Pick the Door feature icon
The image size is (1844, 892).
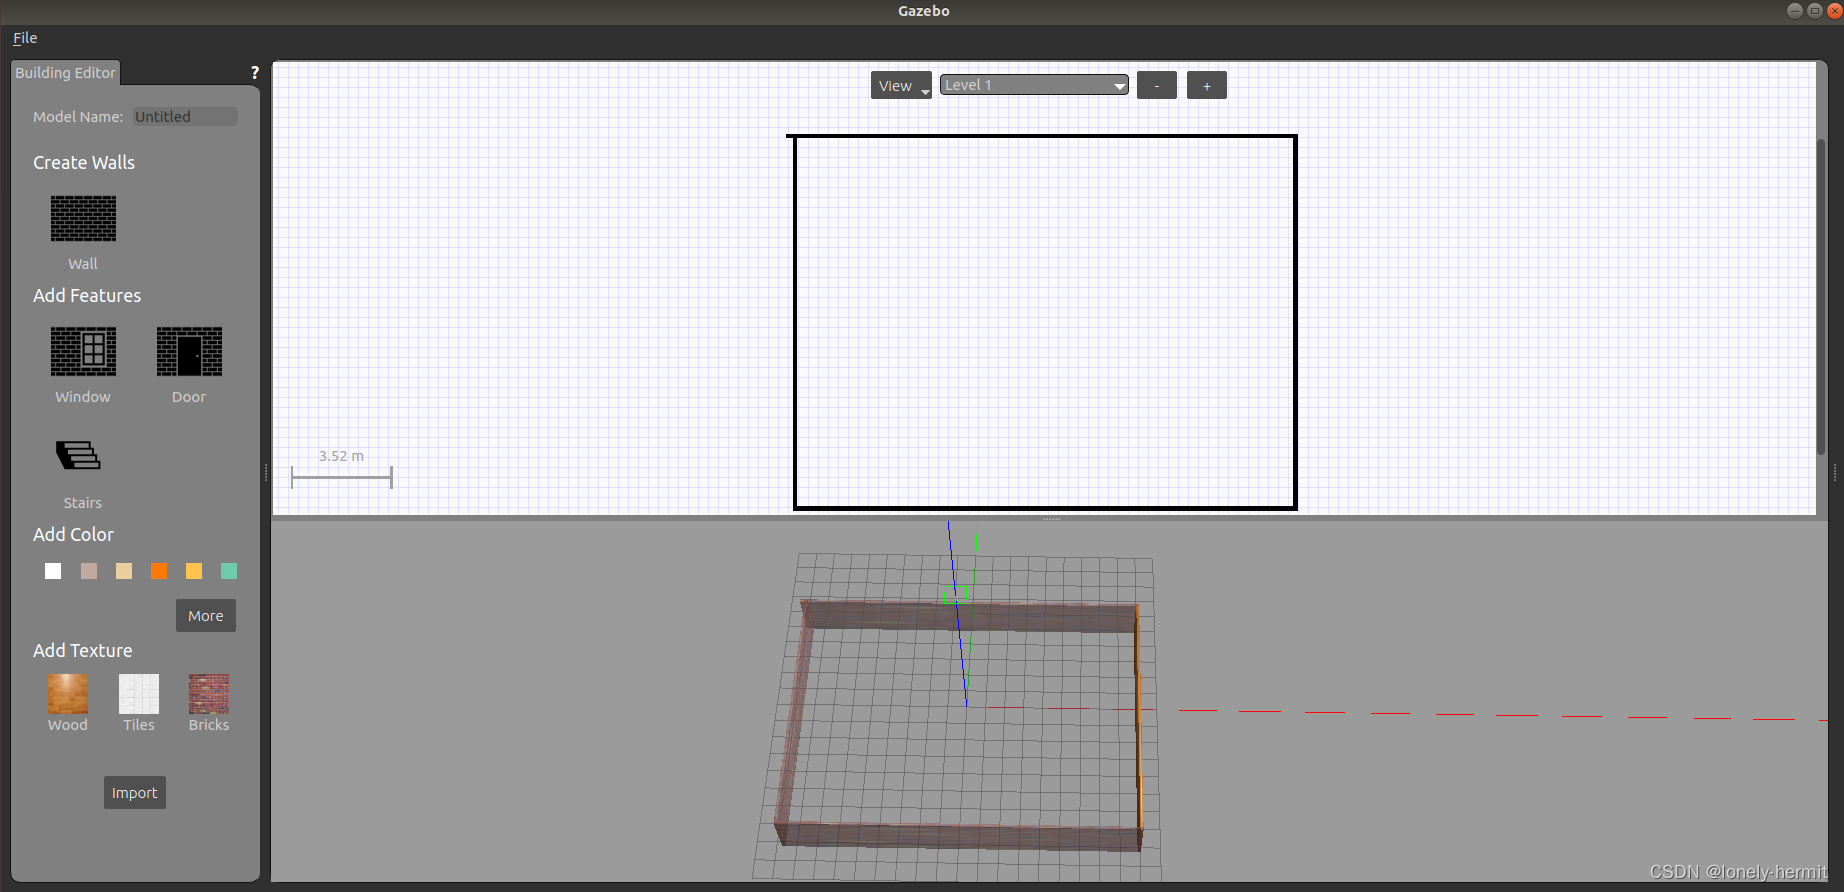click(189, 351)
